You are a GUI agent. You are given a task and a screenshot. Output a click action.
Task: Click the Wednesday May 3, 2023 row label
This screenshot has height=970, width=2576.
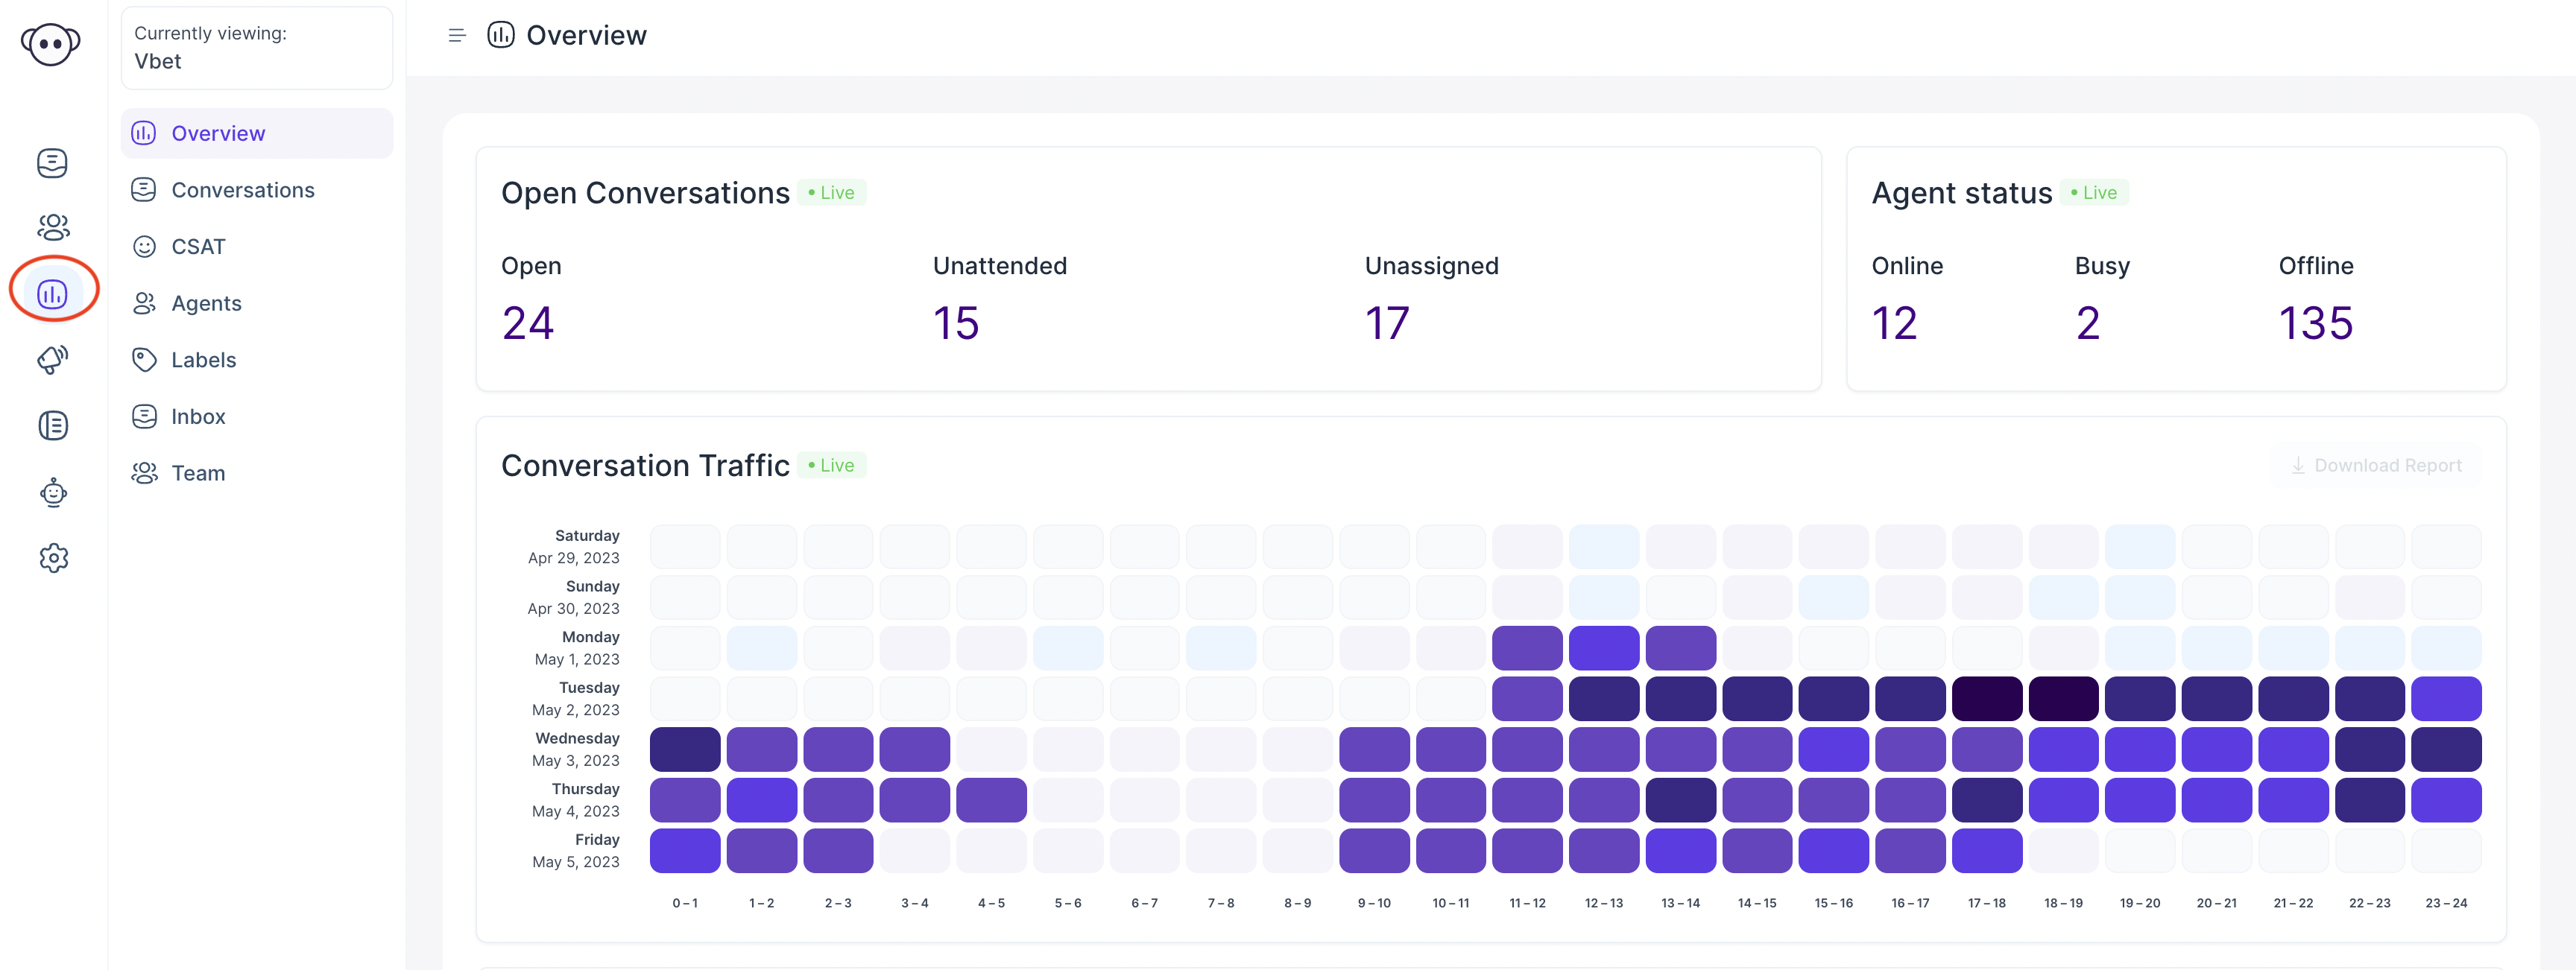coord(576,749)
